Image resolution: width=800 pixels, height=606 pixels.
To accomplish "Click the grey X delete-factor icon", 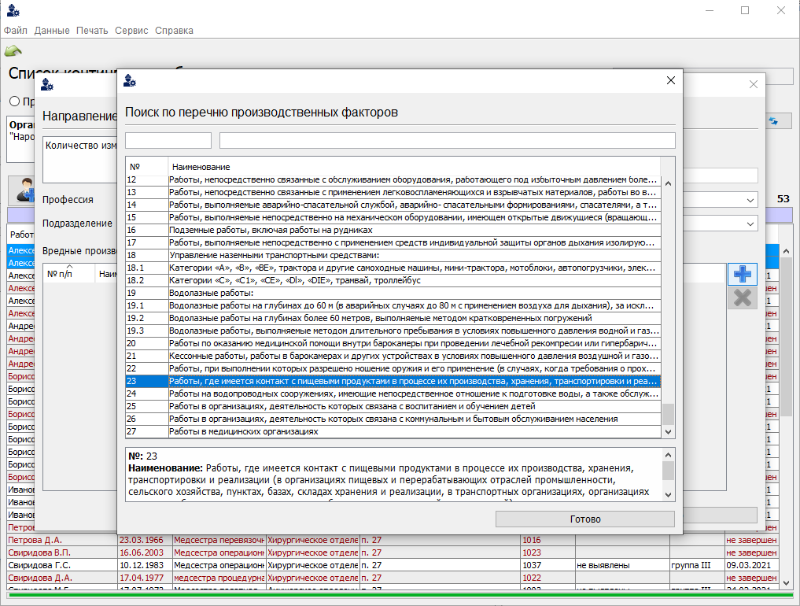I will (x=742, y=297).
